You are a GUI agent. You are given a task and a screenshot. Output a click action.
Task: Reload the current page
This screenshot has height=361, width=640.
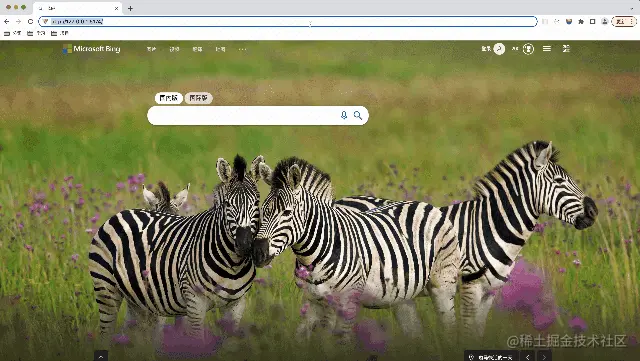click(30, 21)
